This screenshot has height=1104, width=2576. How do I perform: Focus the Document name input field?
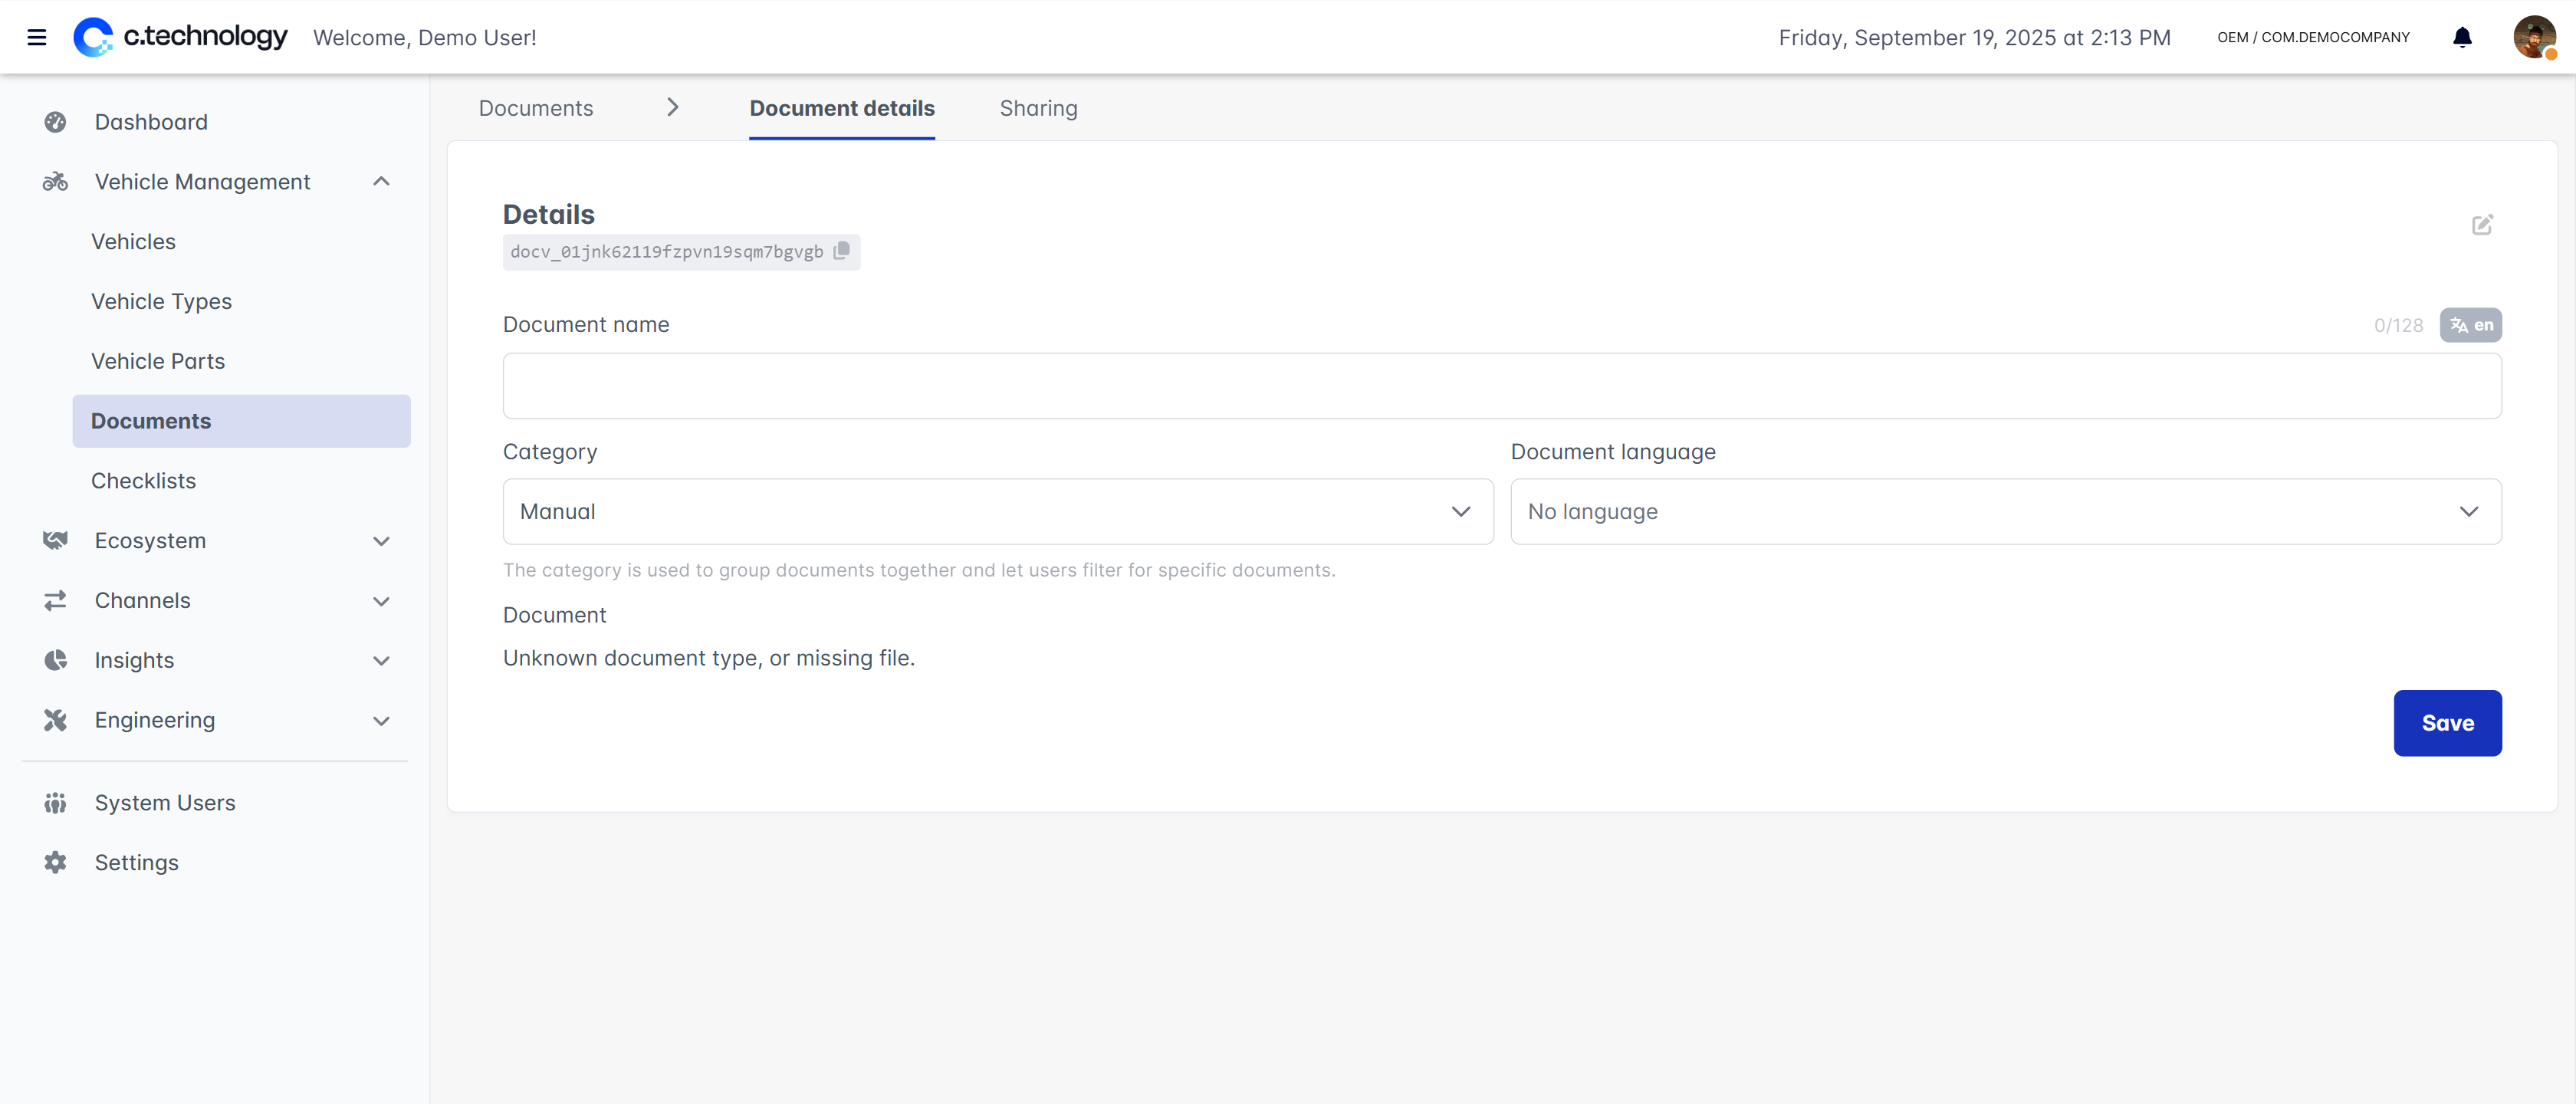pos(1501,385)
